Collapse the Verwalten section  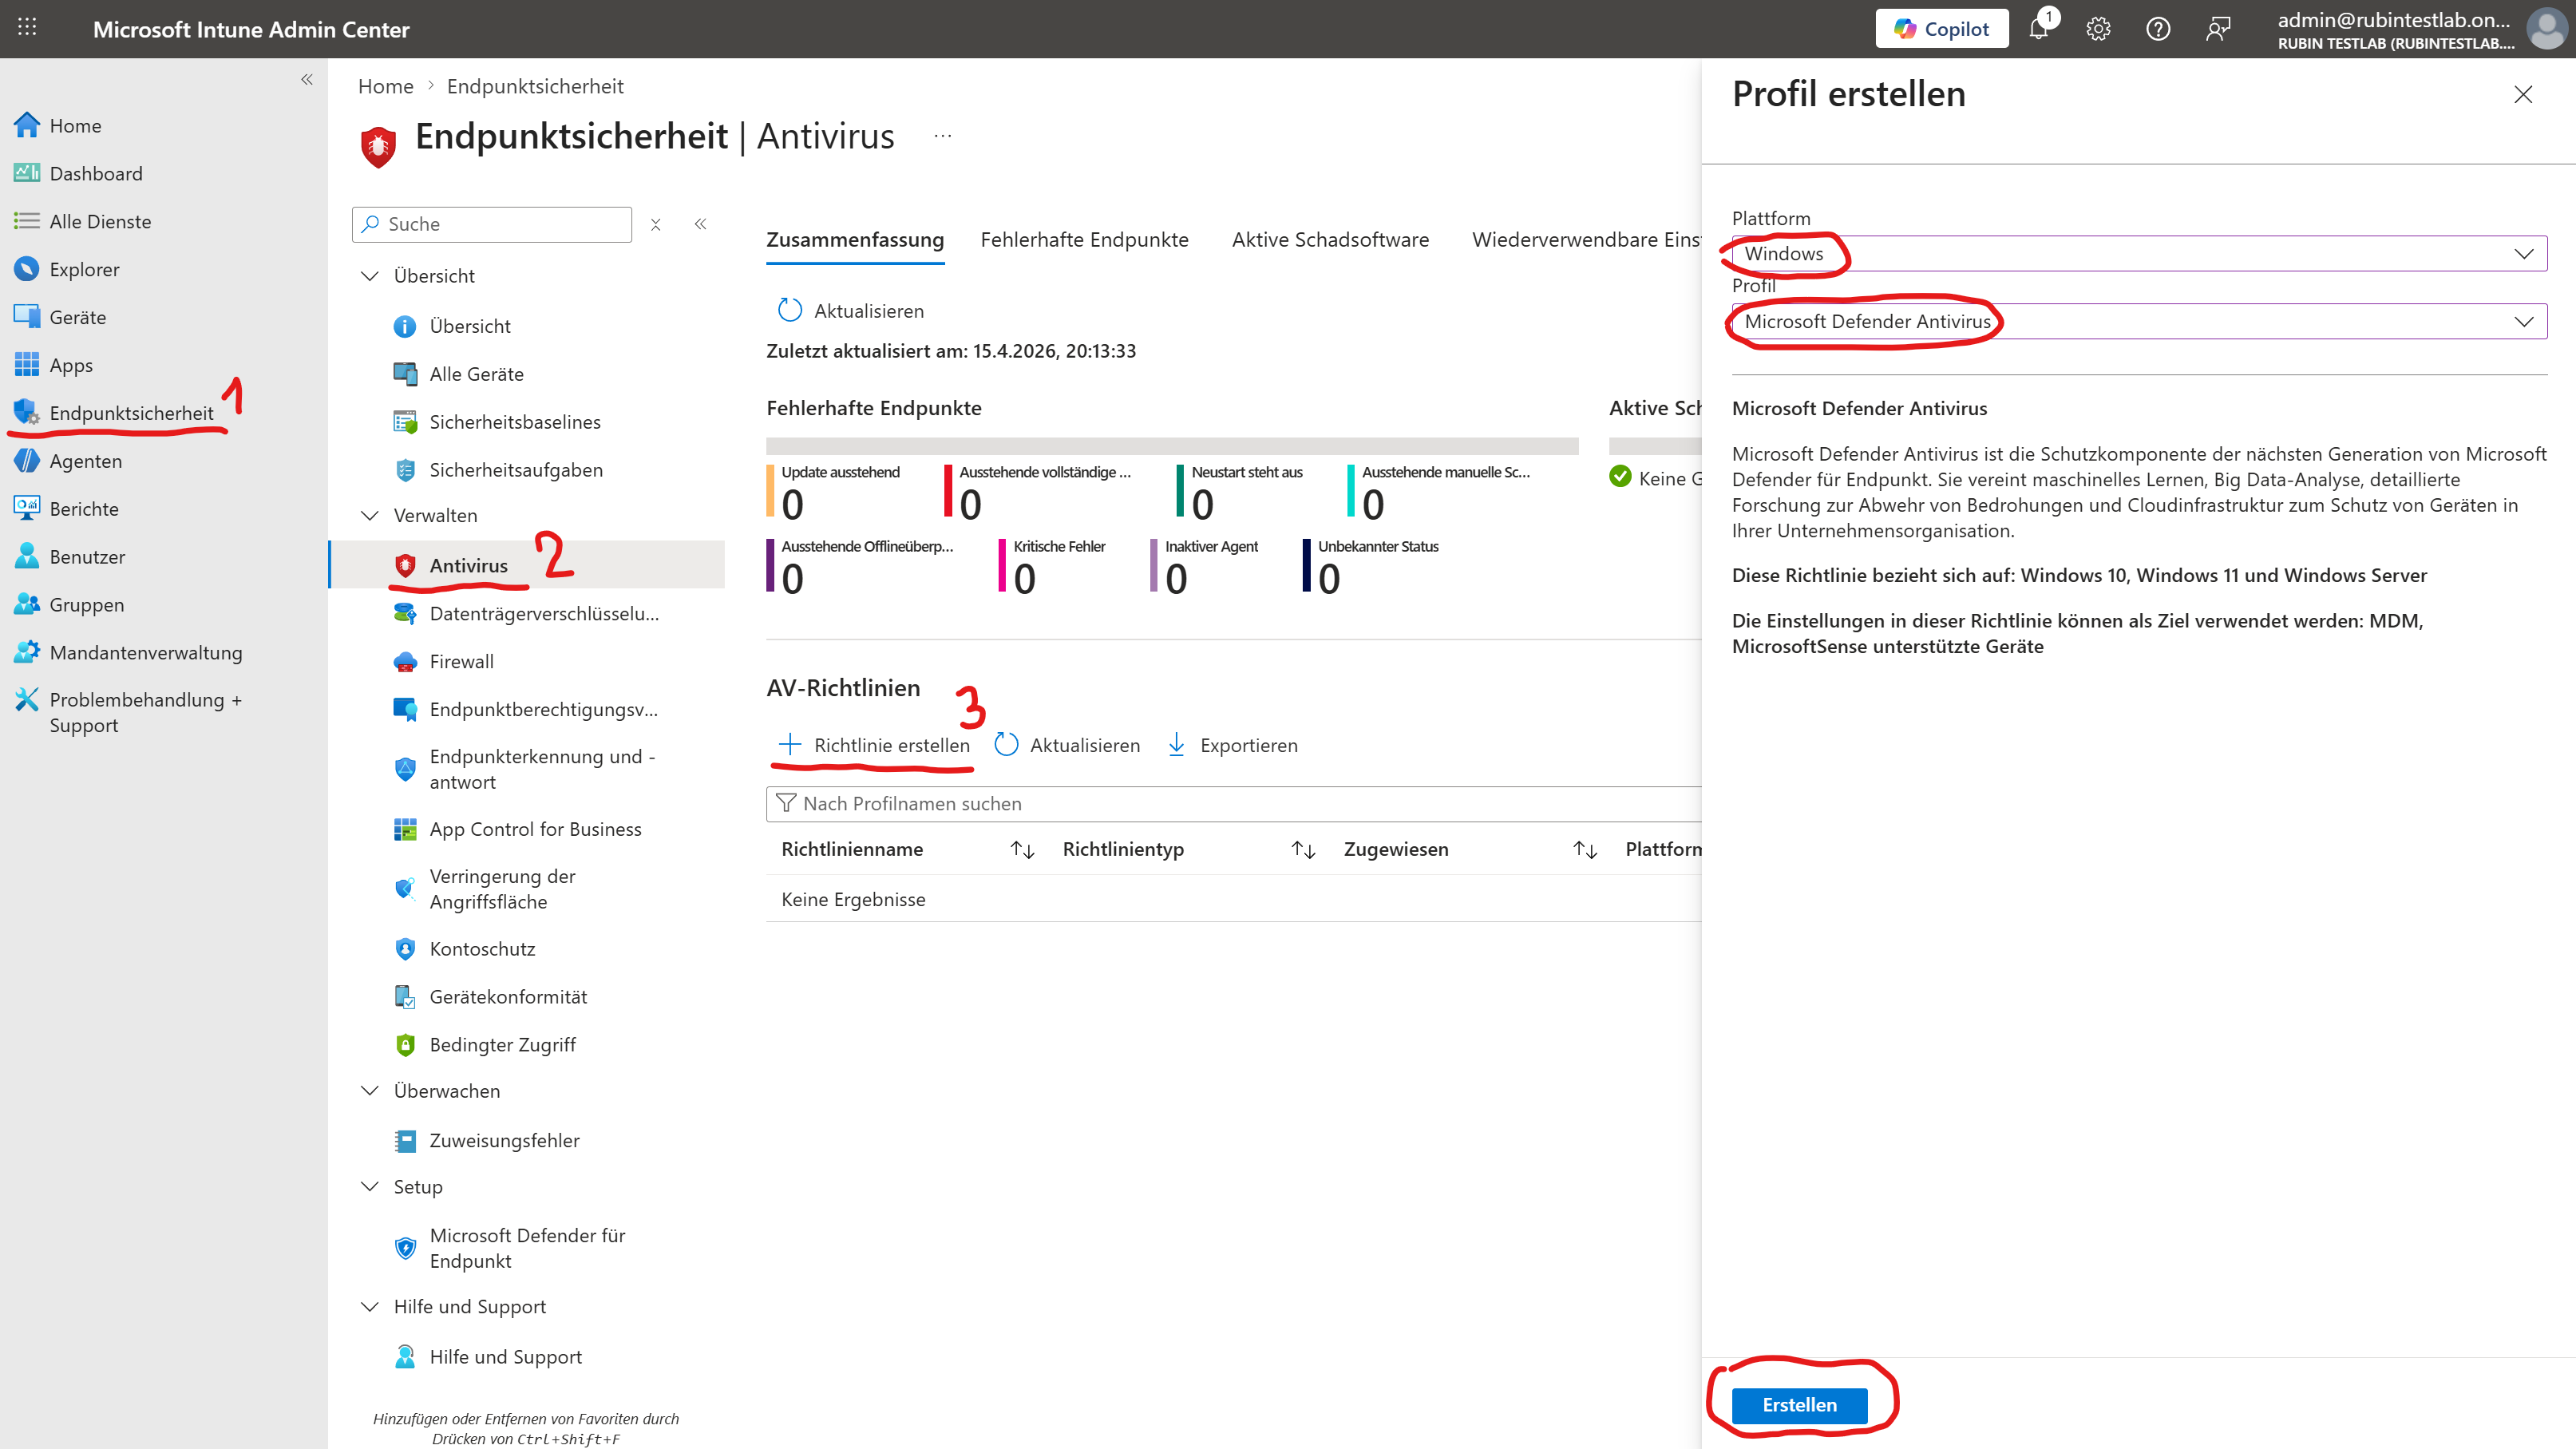pyautogui.click(x=370, y=515)
